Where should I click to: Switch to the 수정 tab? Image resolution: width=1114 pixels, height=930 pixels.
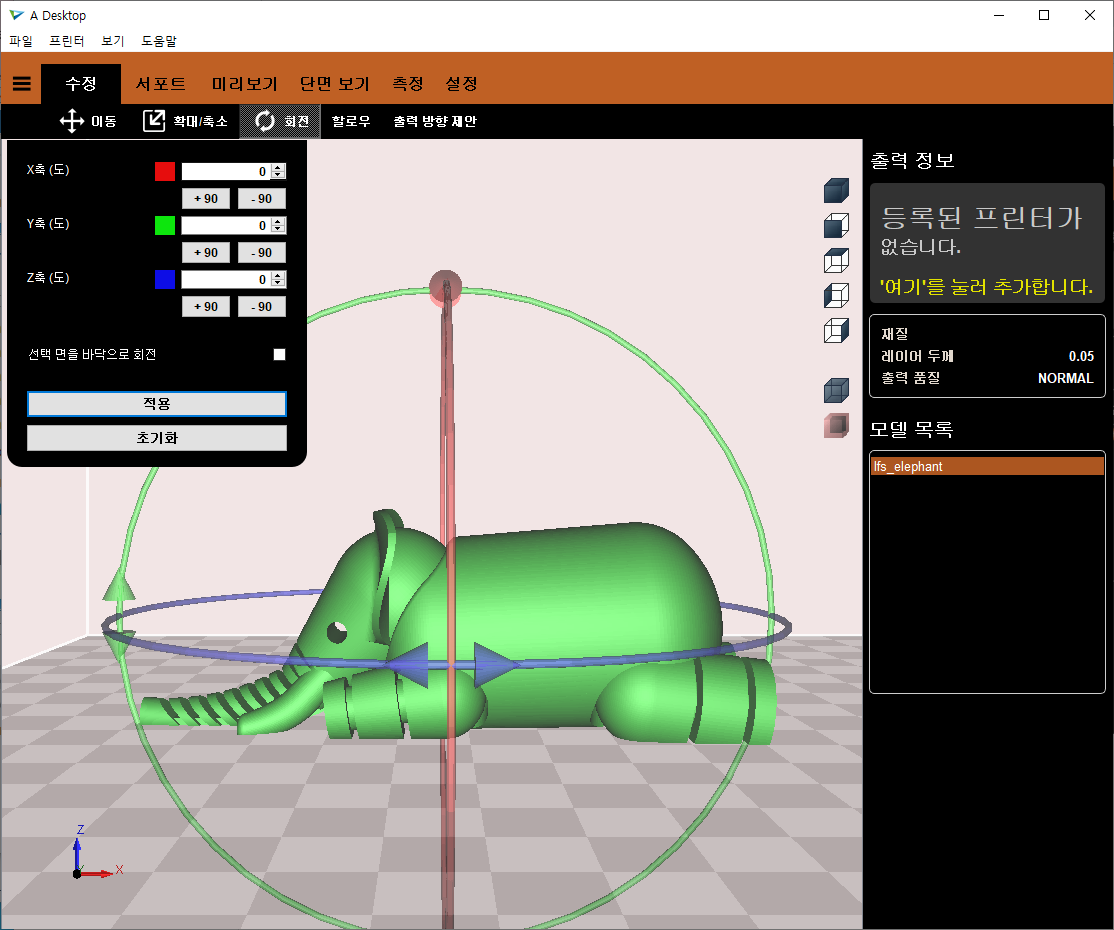[81, 84]
